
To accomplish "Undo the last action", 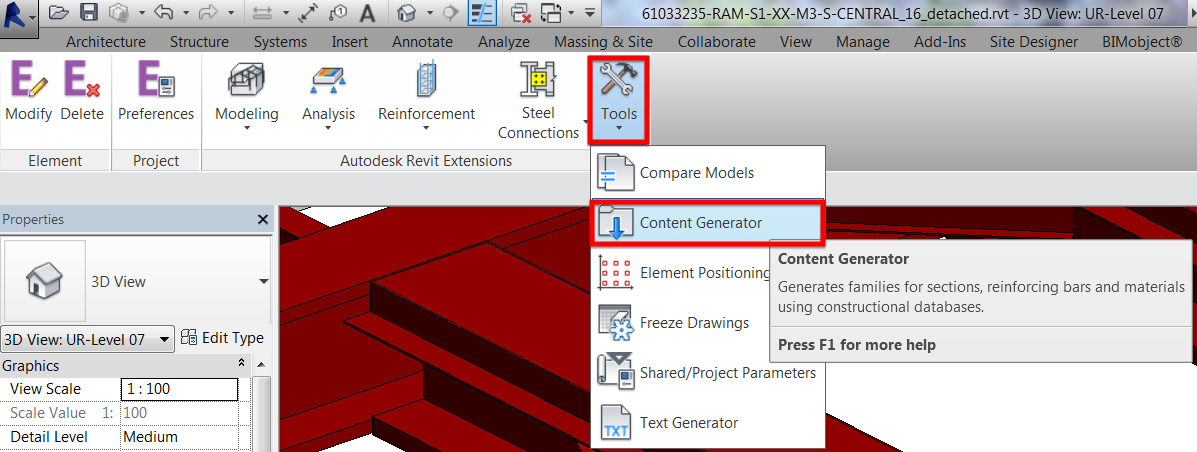I will click(162, 12).
